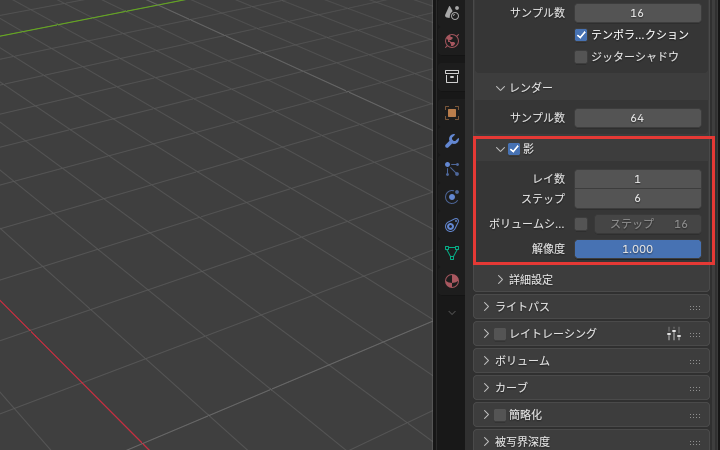Grab the ライトパス panel drag handle

pos(695,308)
